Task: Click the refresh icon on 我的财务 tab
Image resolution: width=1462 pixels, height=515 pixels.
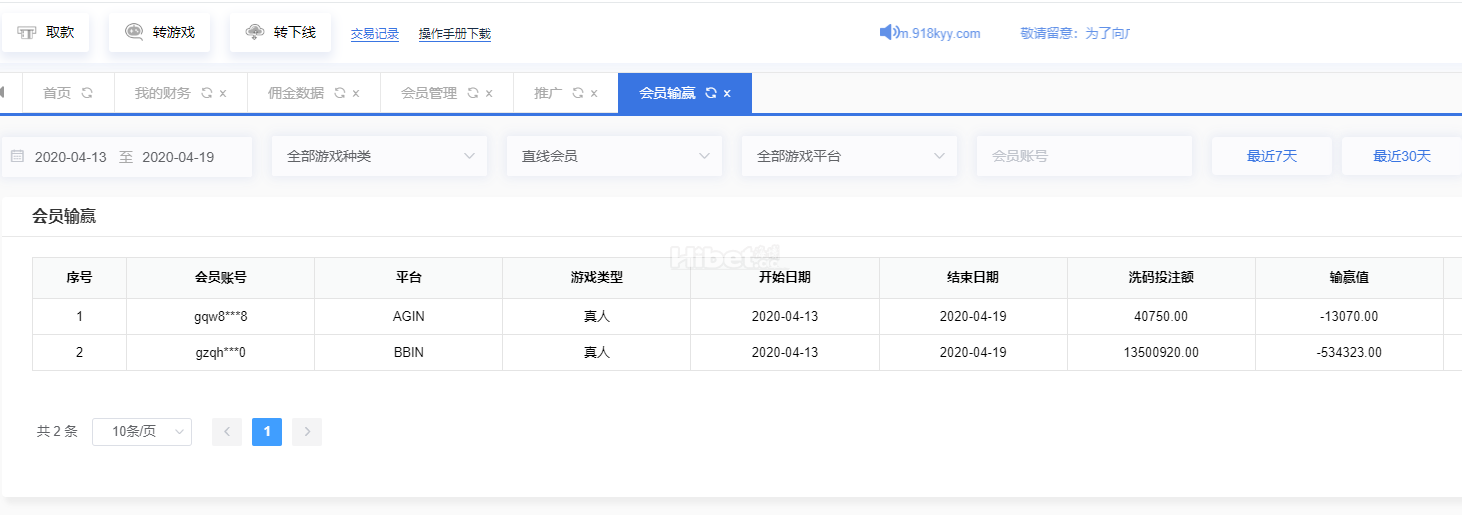Action: tap(207, 93)
